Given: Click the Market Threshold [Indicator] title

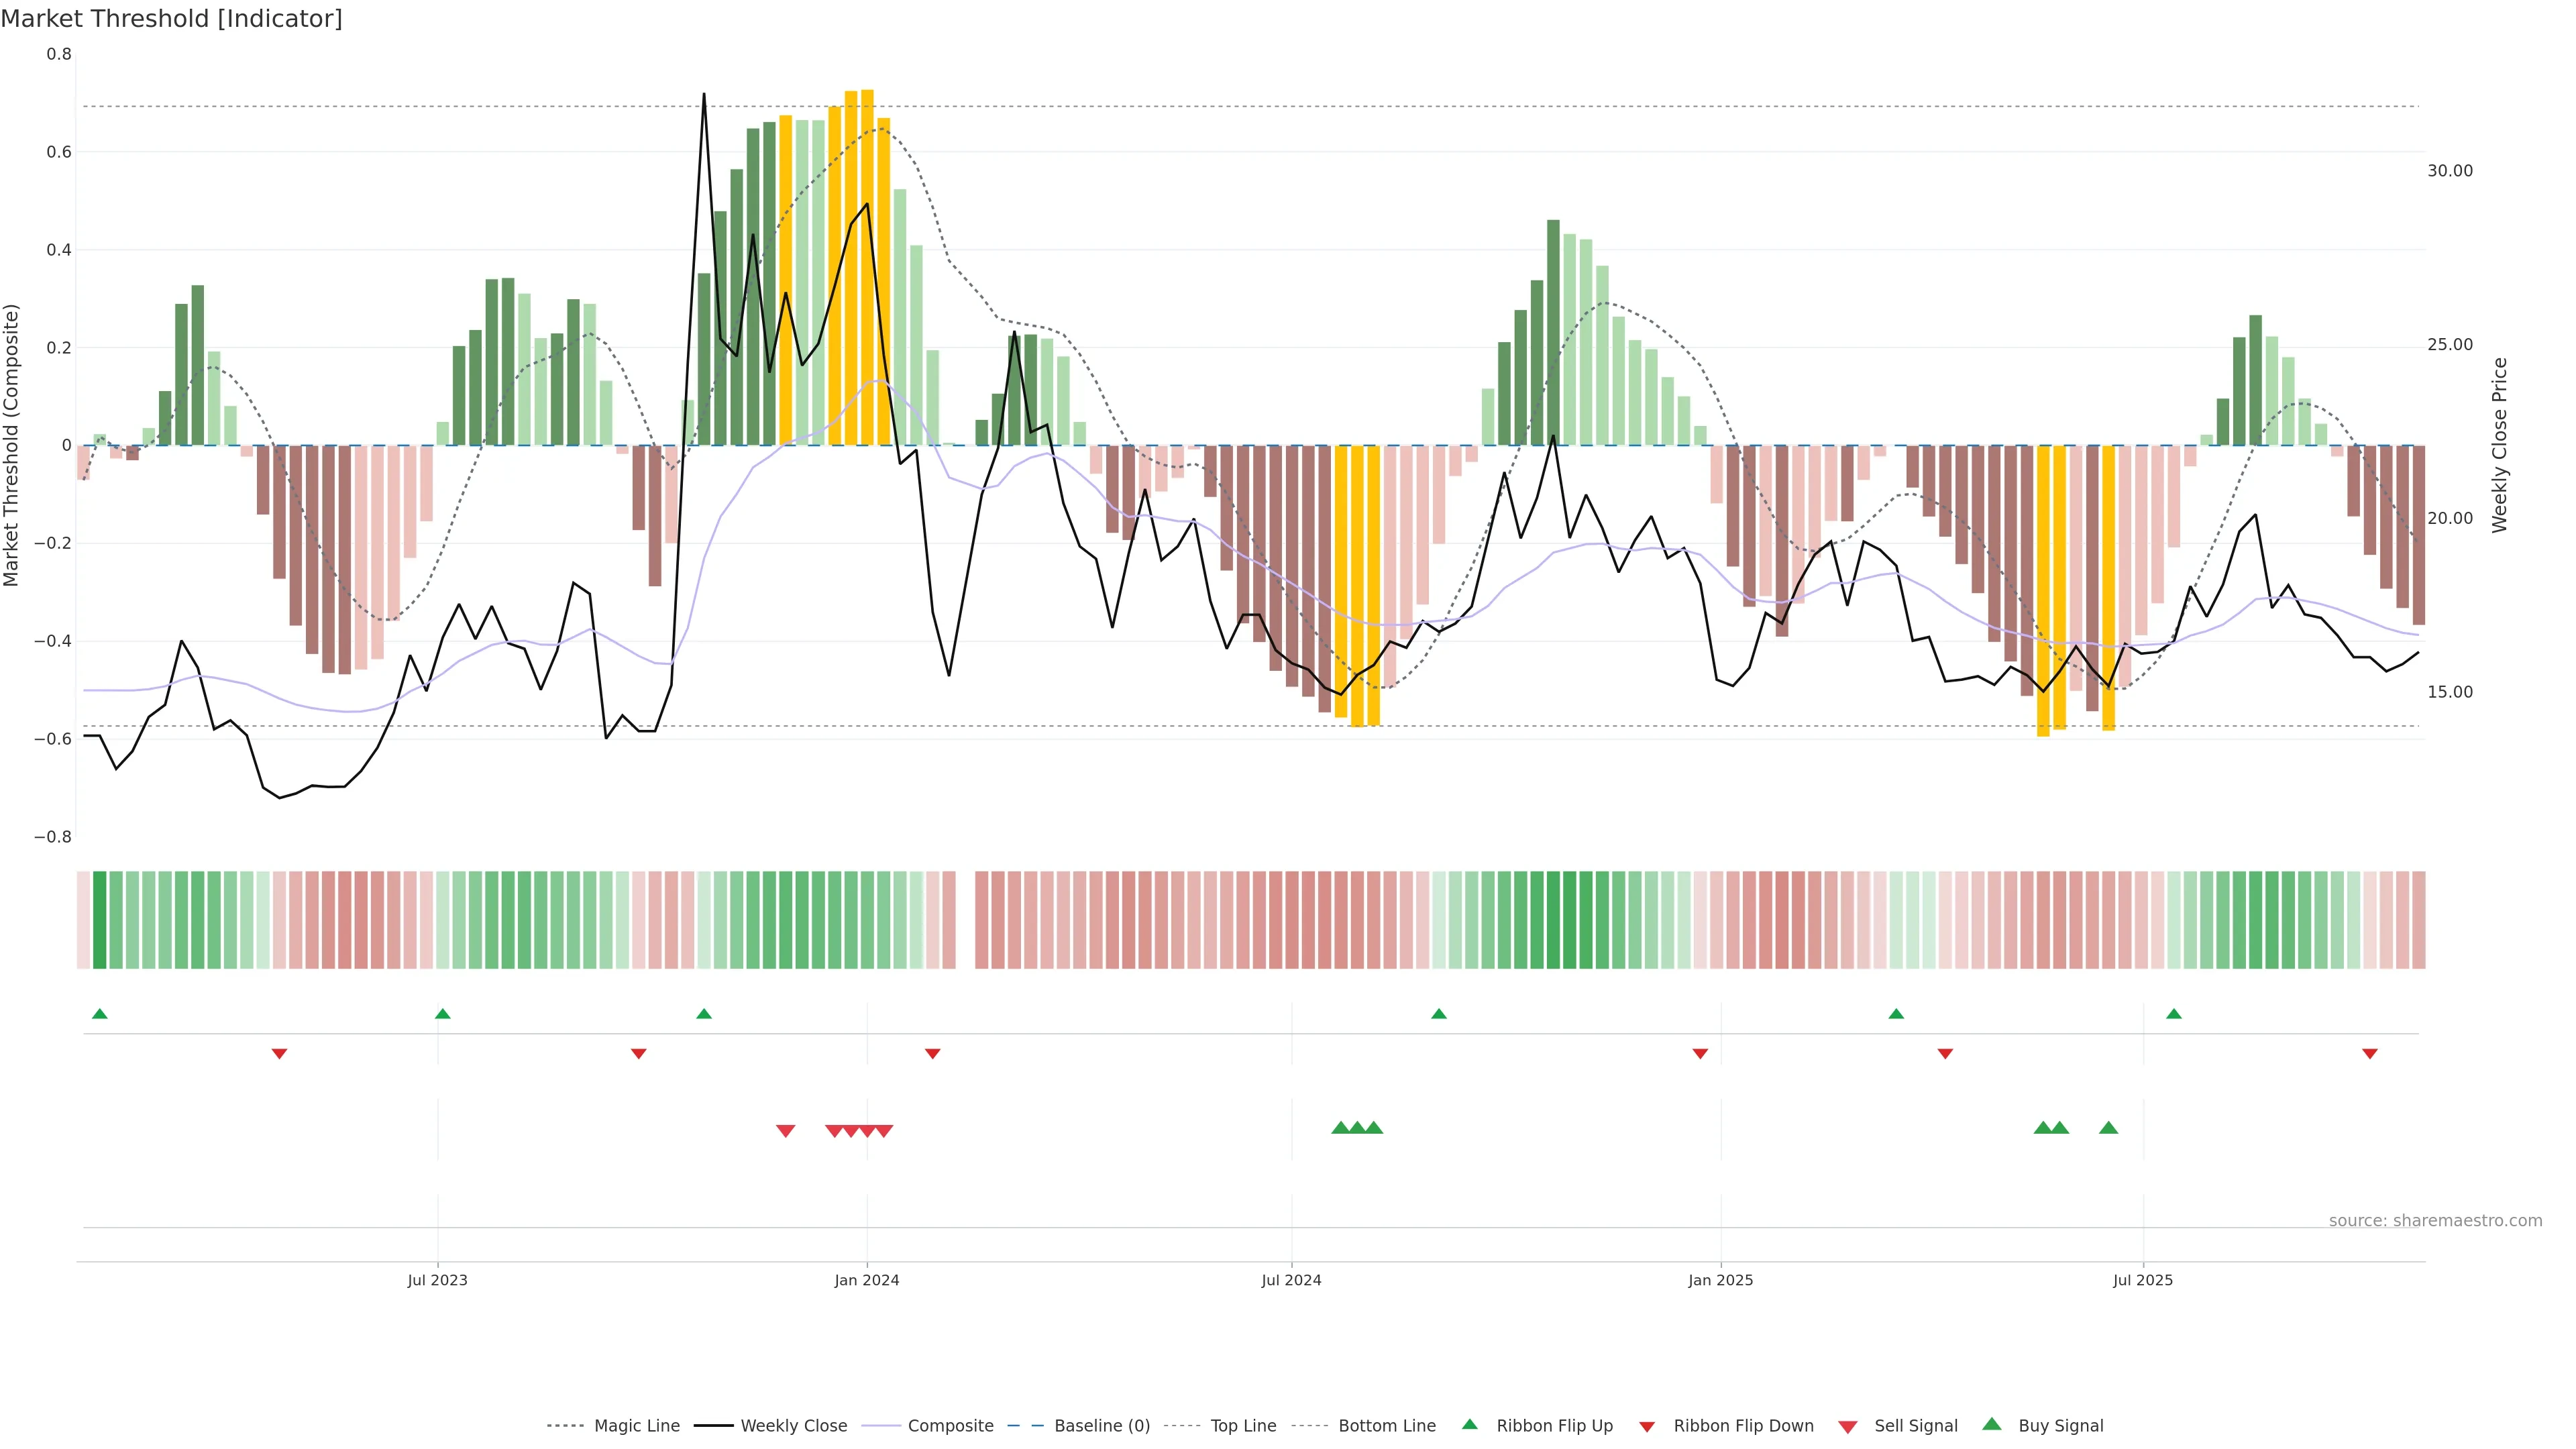Looking at the screenshot, I should (171, 19).
